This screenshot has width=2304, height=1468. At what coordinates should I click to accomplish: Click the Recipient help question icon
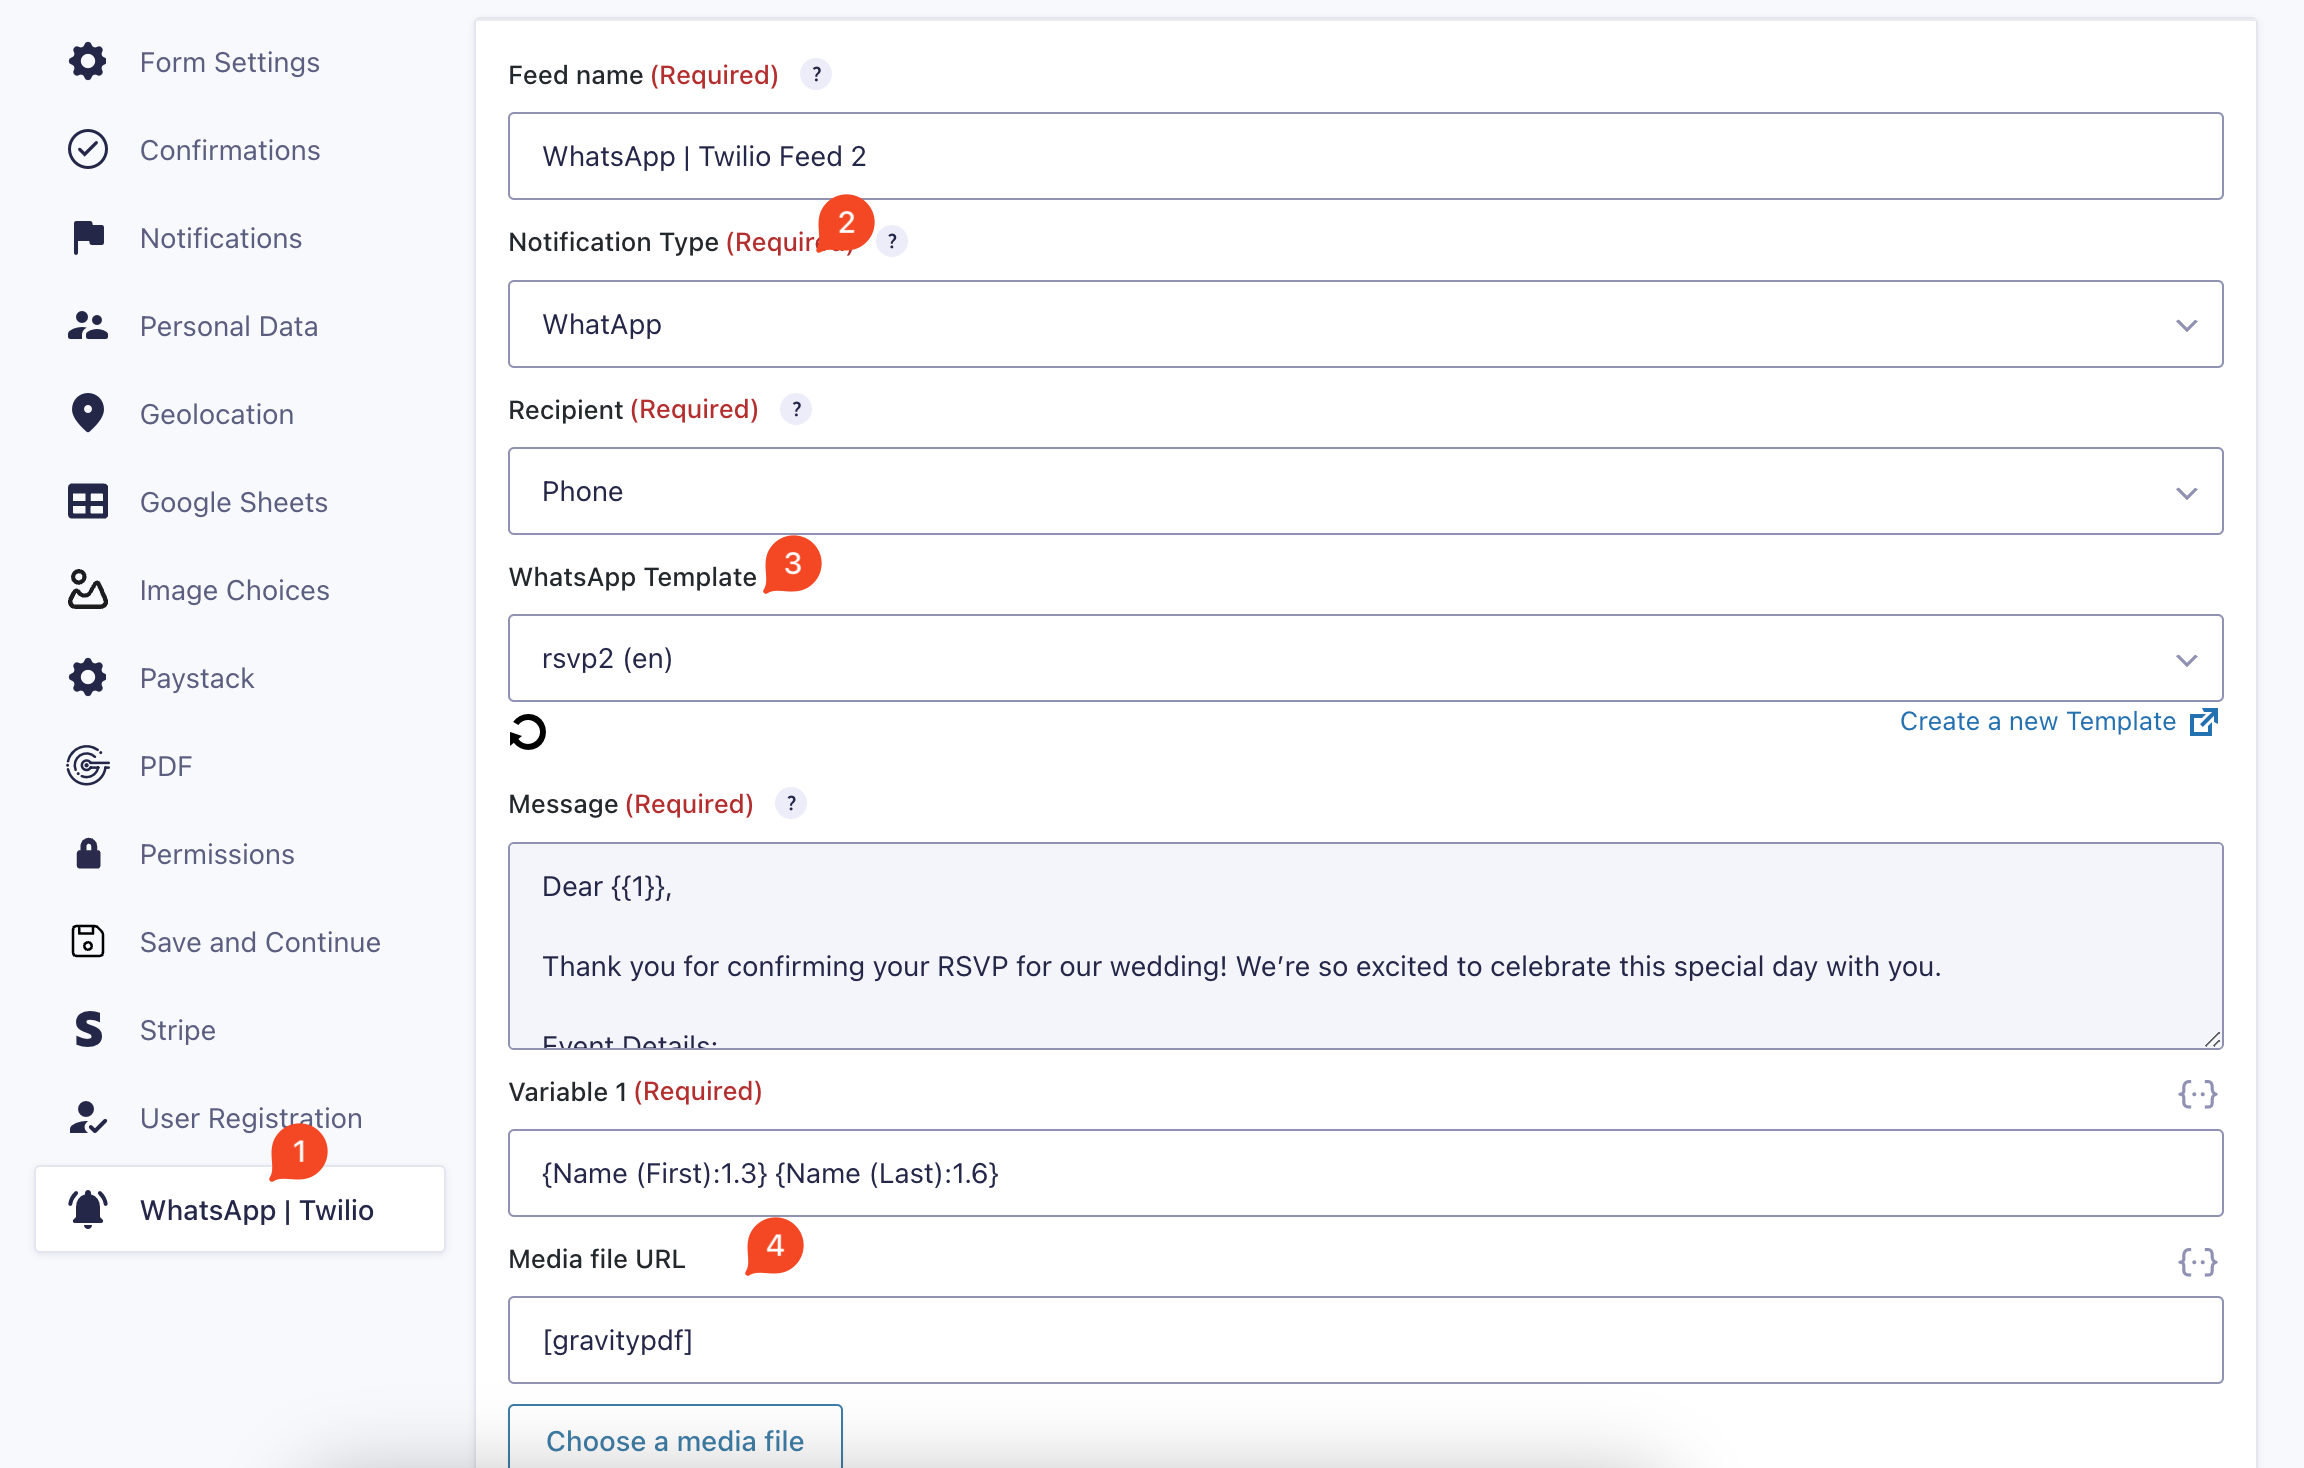(796, 409)
